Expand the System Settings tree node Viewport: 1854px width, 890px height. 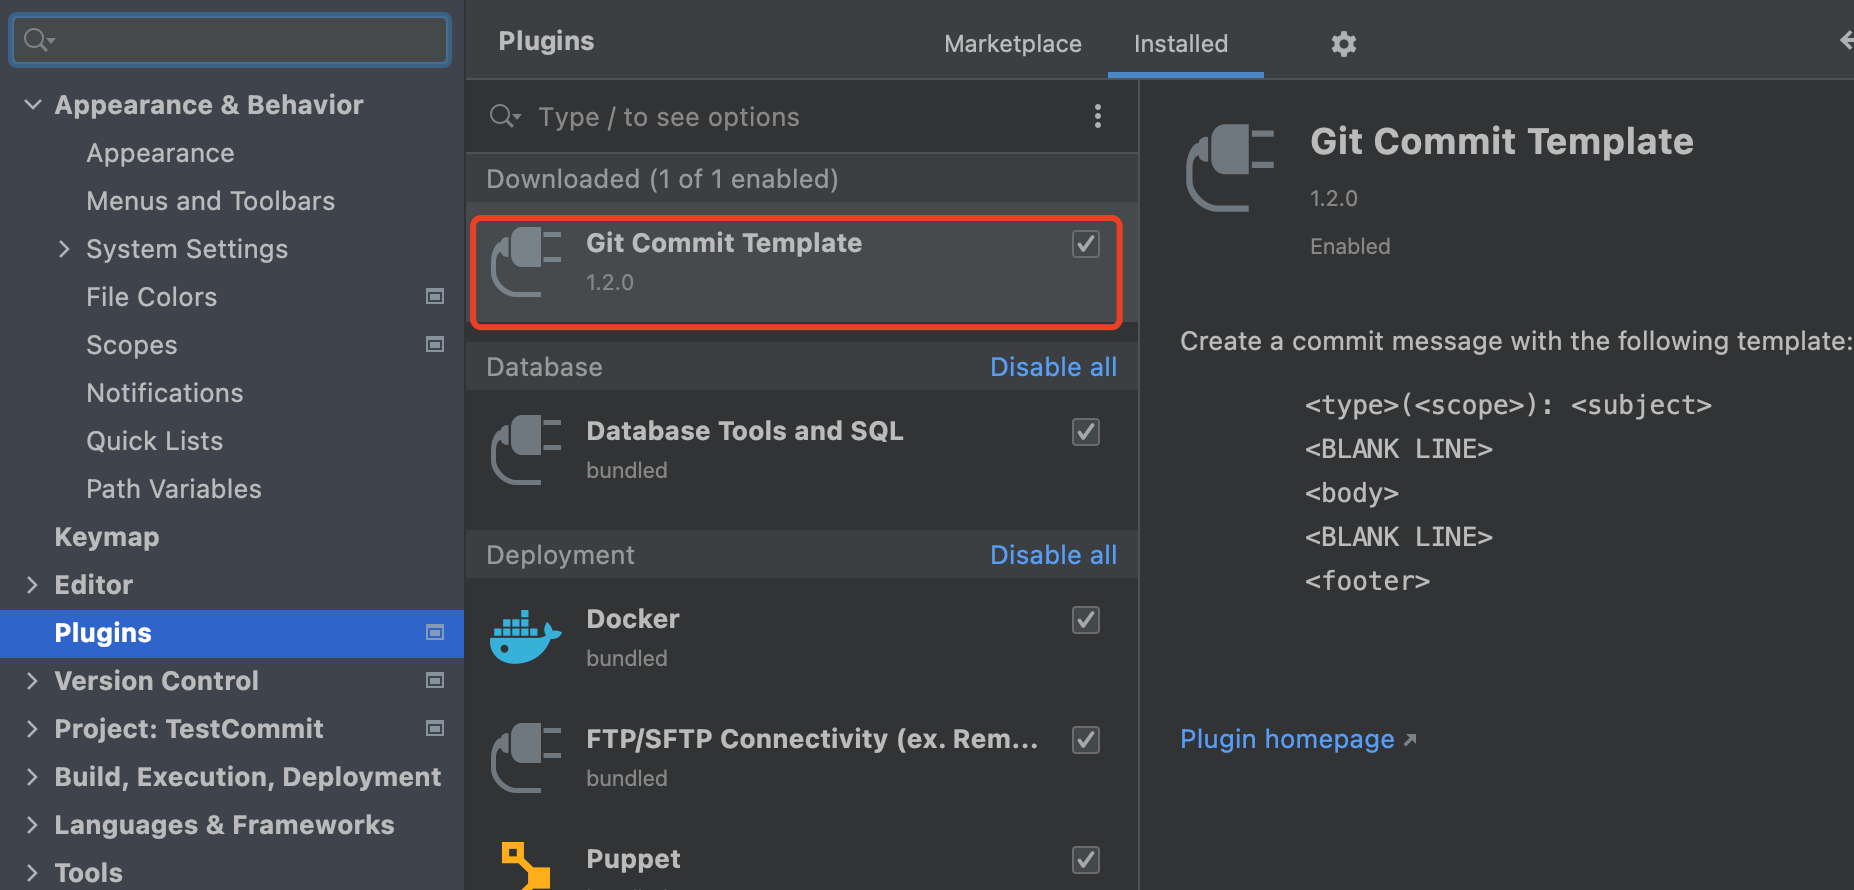coord(64,248)
